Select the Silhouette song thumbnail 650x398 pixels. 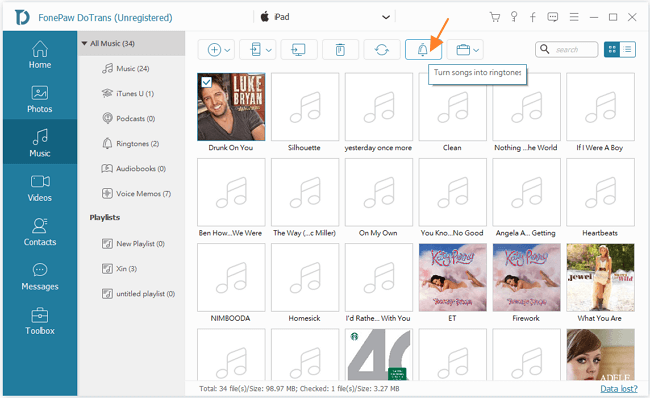coord(305,107)
